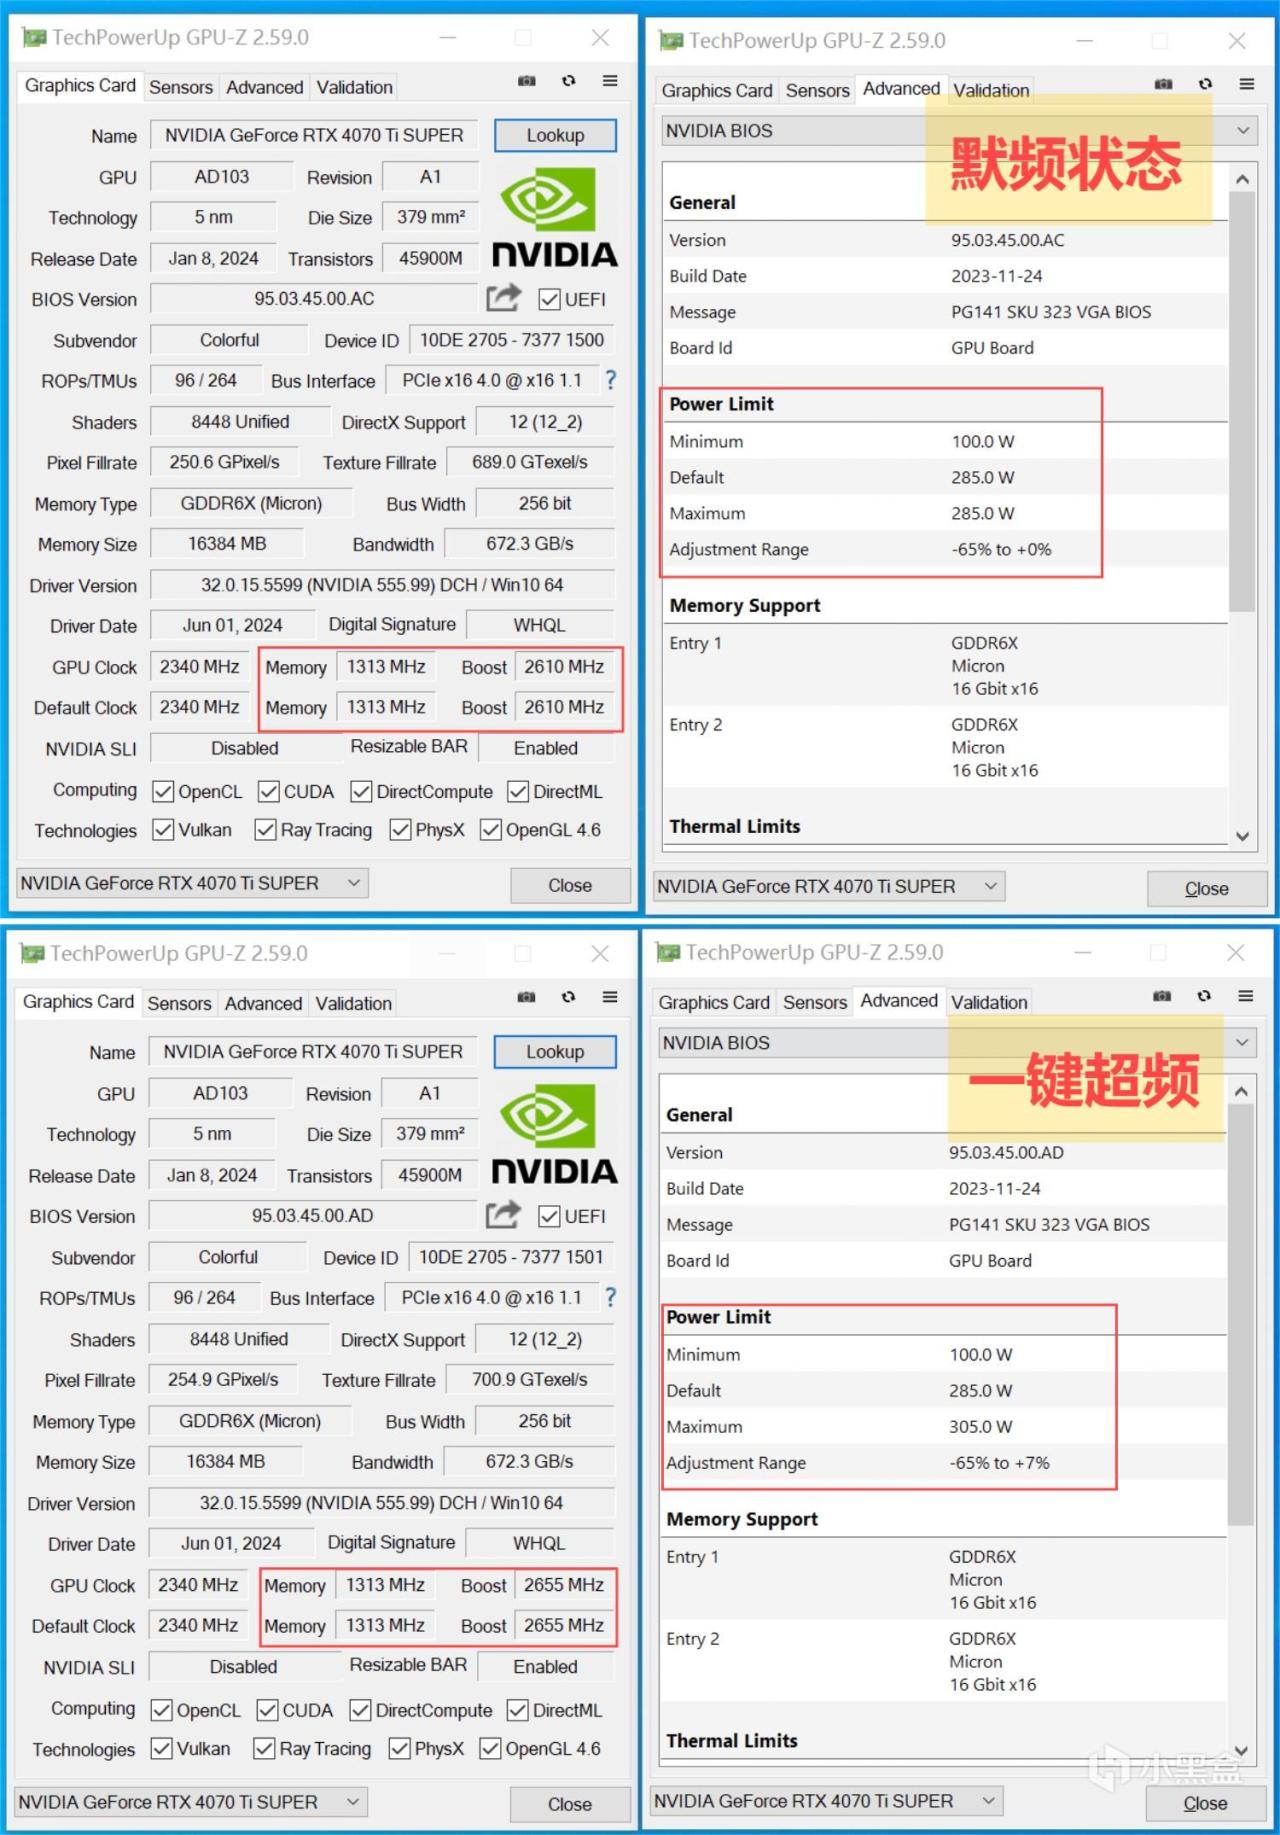The image size is (1280, 1835).
Task: Open Validation tab in 默频状态 window
Action: click(991, 90)
